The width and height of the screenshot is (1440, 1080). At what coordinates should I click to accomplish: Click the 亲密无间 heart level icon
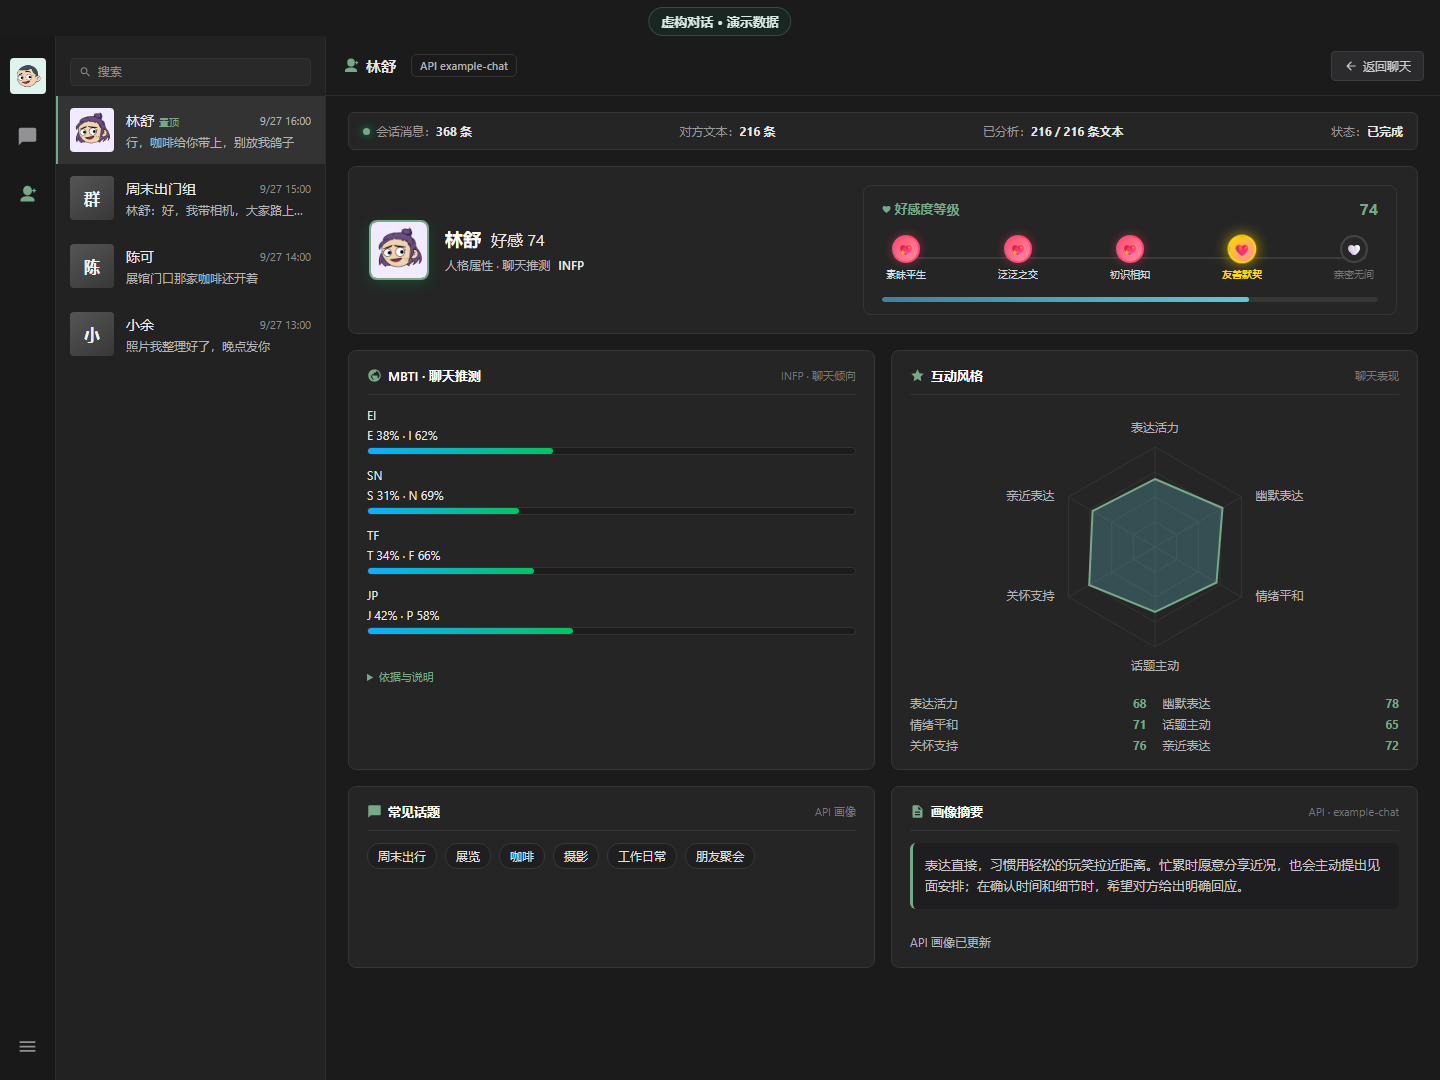tap(1354, 249)
